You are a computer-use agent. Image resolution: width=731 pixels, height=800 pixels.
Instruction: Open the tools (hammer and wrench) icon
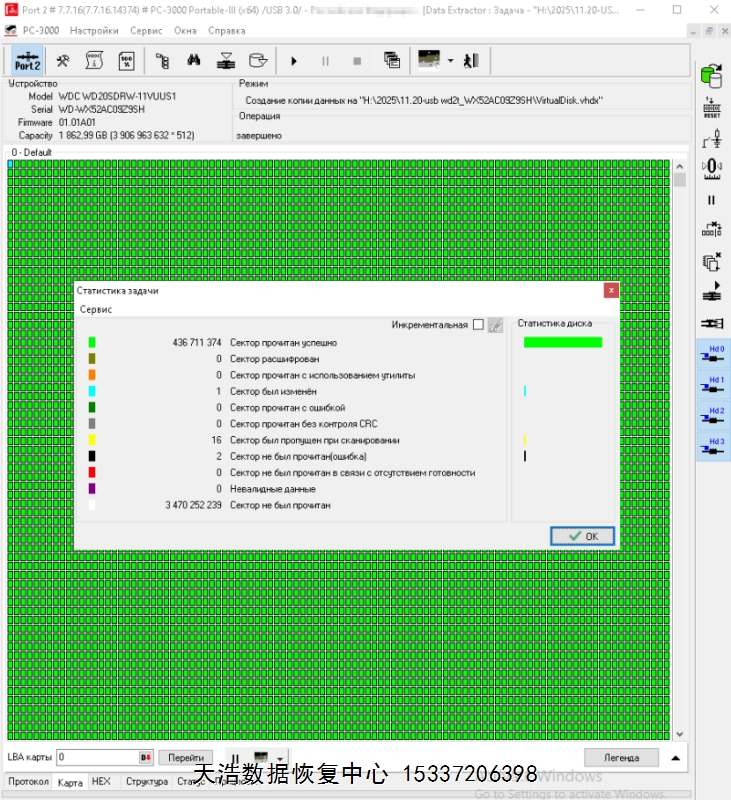(x=62, y=60)
